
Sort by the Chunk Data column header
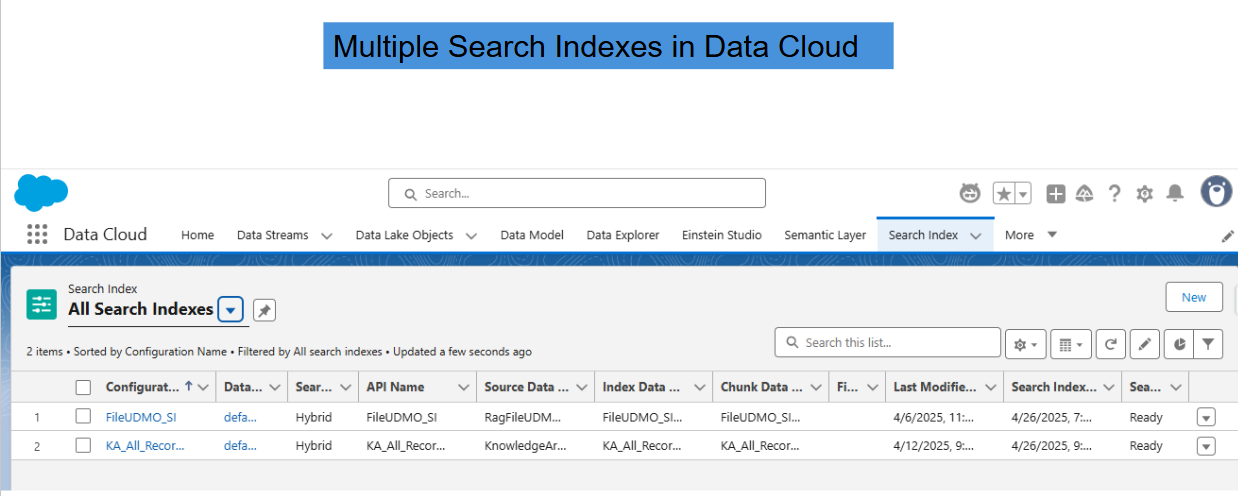(x=762, y=387)
